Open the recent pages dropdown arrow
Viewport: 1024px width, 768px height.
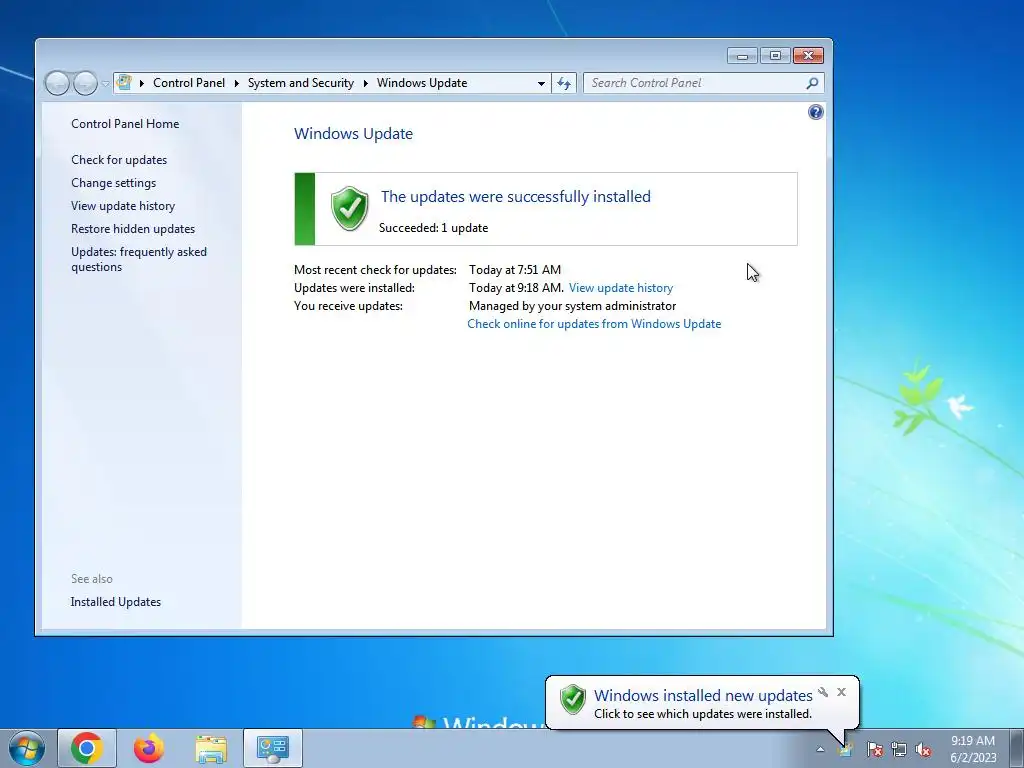105,84
